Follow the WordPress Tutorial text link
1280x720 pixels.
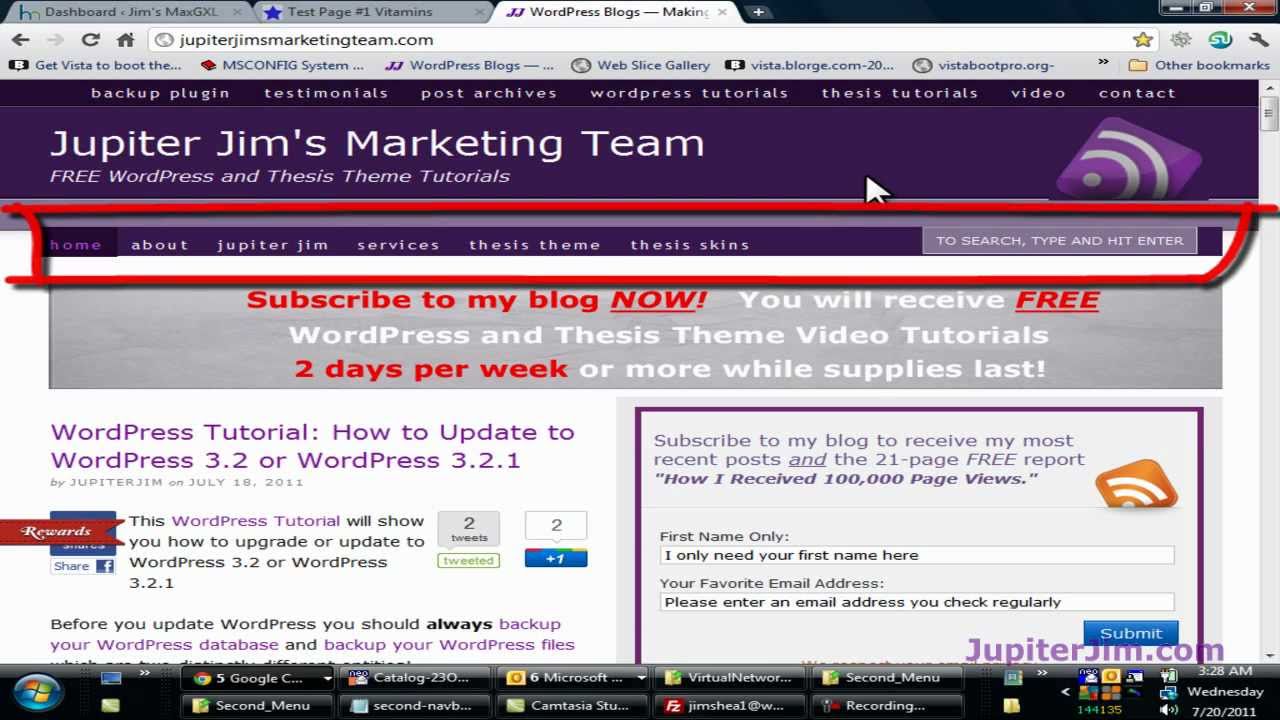[255, 521]
